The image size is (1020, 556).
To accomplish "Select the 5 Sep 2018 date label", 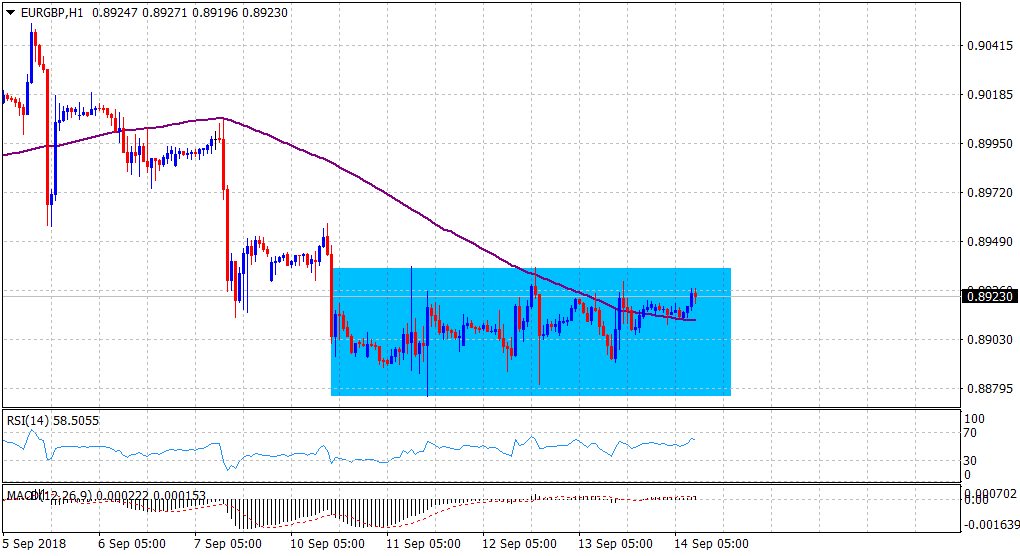I will pos(33,545).
